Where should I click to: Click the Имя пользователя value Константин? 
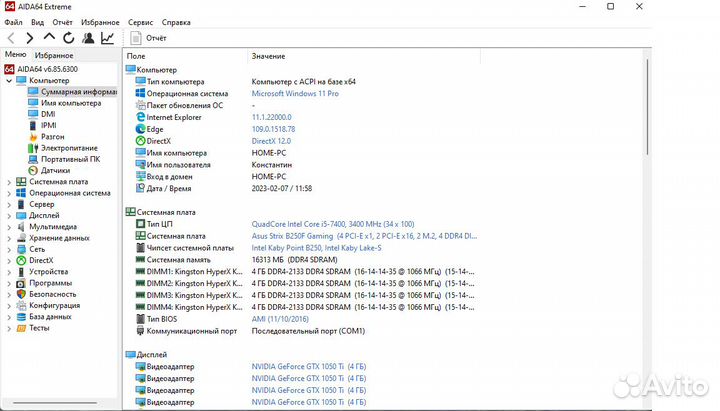click(271, 165)
